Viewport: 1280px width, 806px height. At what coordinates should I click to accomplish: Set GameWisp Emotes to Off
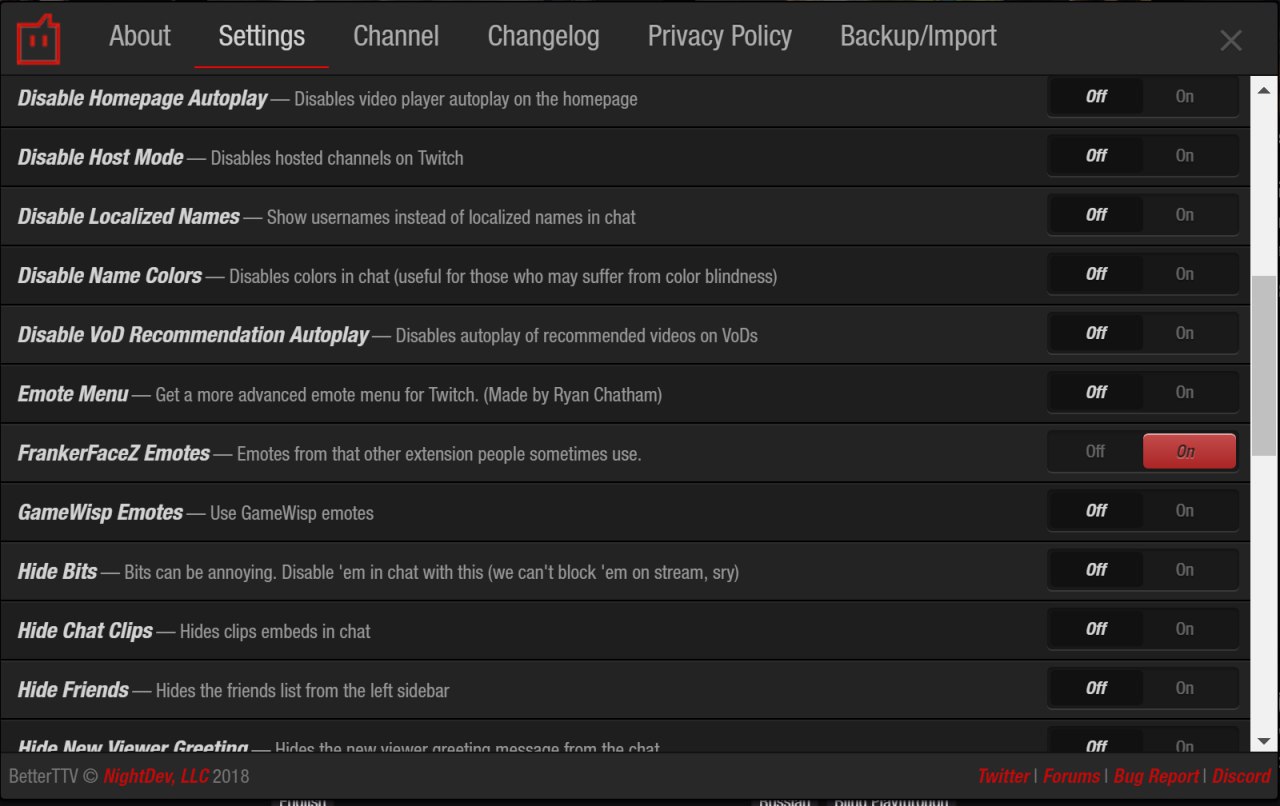tap(1096, 510)
